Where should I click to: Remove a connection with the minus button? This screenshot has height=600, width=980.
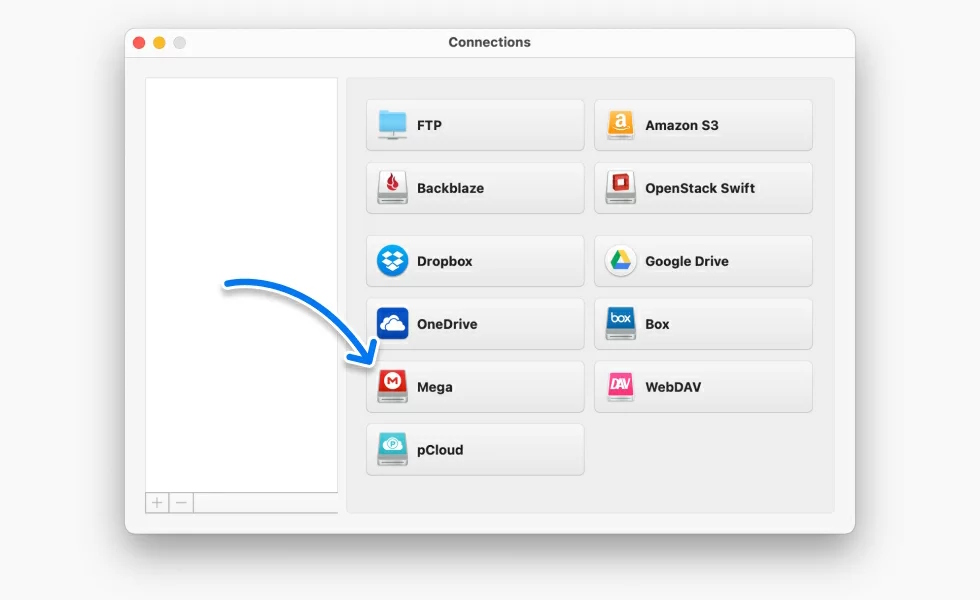click(181, 502)
